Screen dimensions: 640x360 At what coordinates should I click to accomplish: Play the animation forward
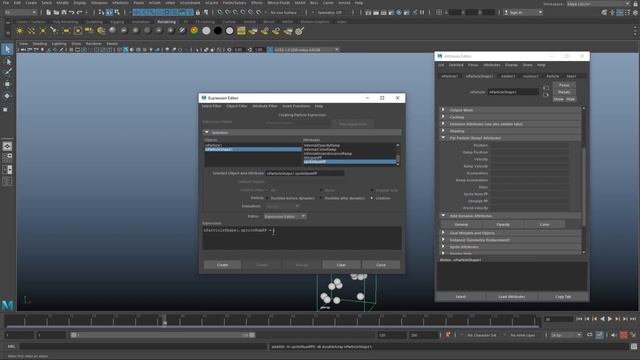click(610, 319)
